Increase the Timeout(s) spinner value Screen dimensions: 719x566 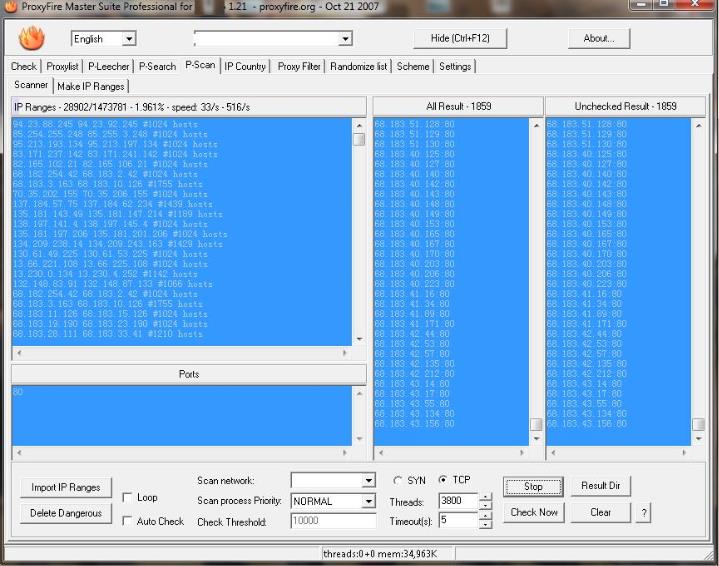click(485, 517)
